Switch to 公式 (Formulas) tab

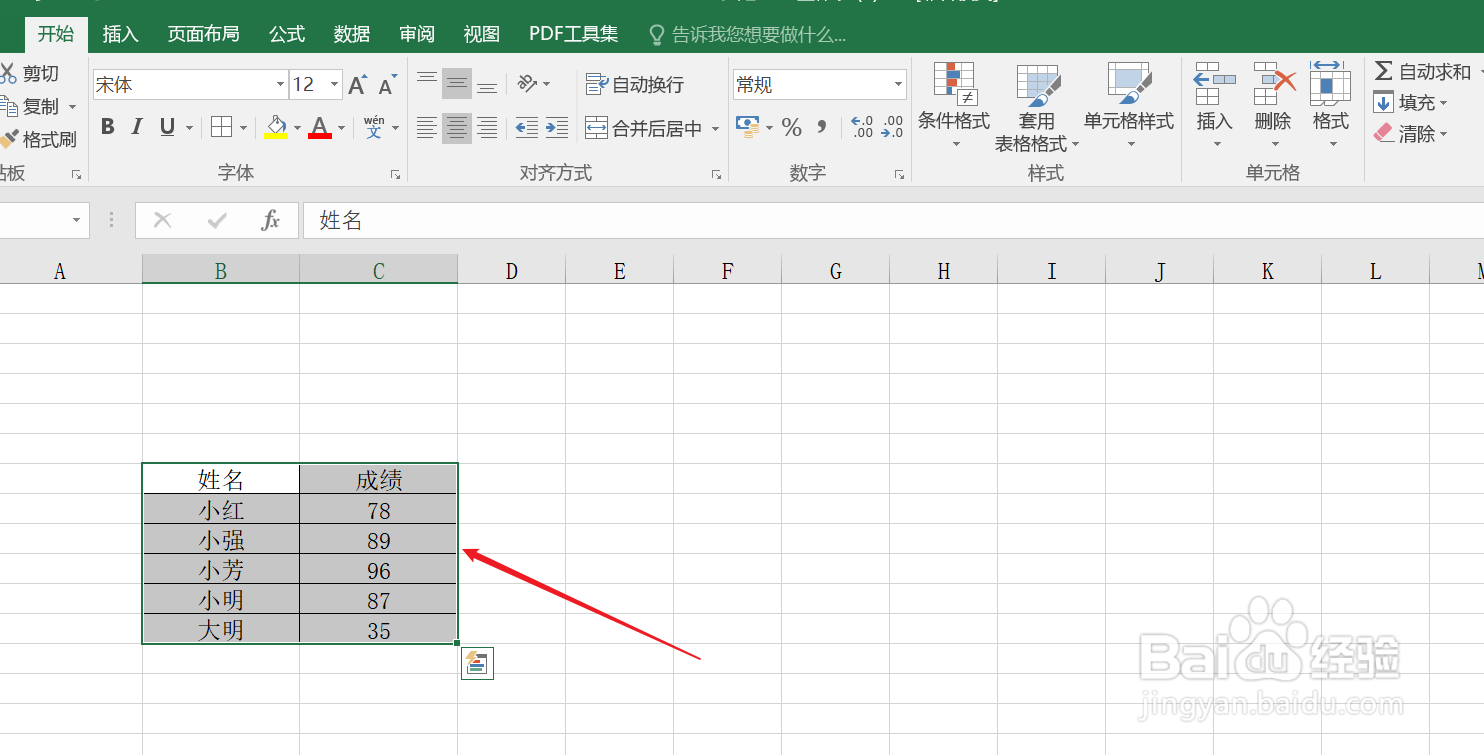click(x=287, y=34)
